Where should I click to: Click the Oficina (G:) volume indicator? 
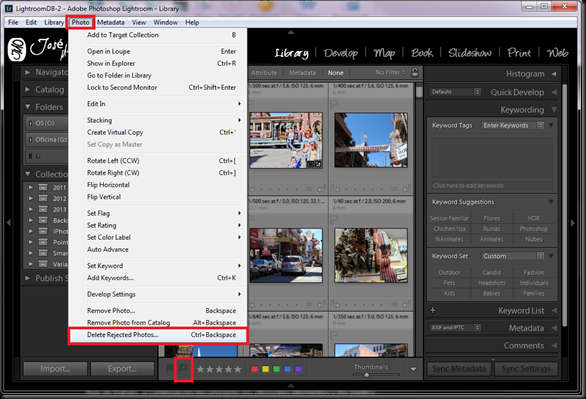tap(30, 140)
